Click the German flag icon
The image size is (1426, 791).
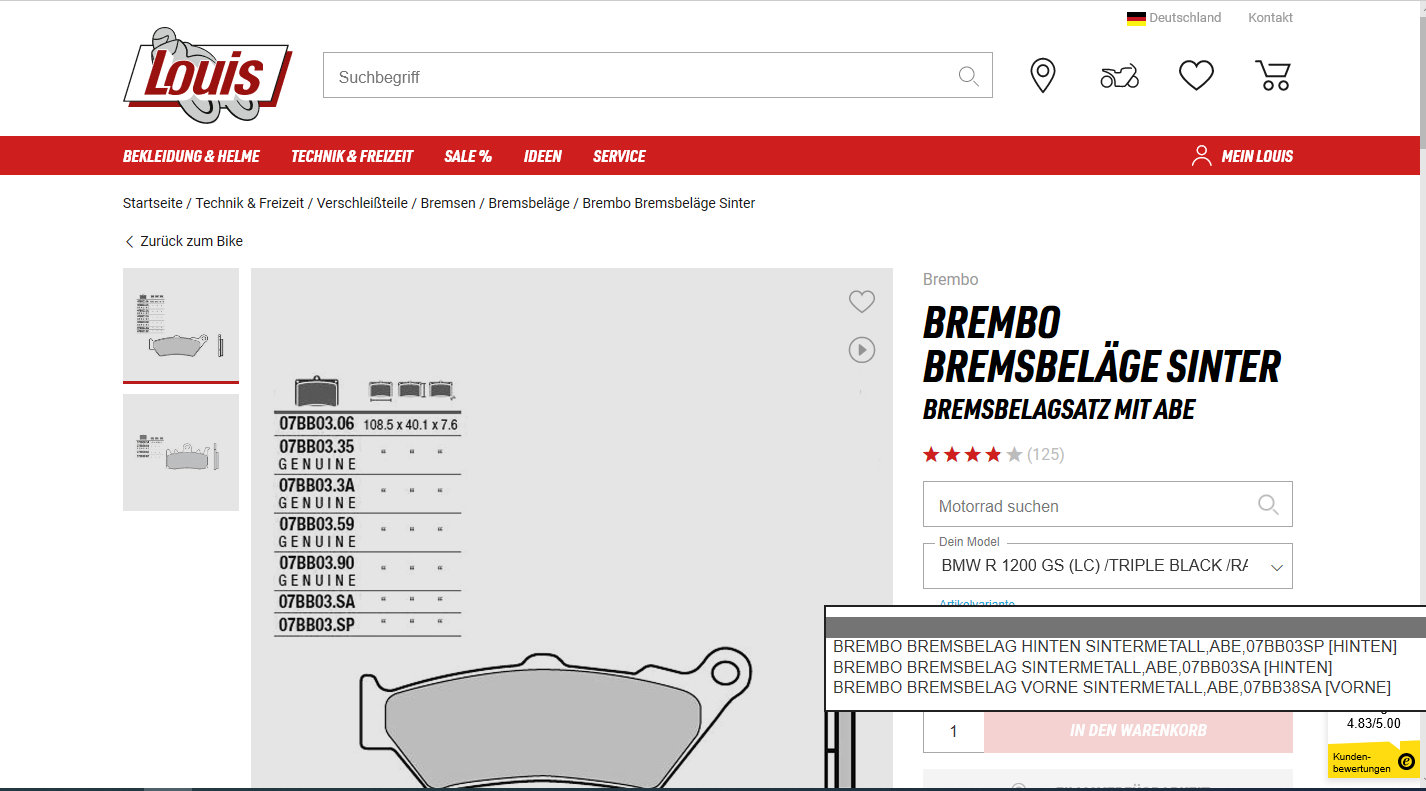click(x=1136, y=18)
